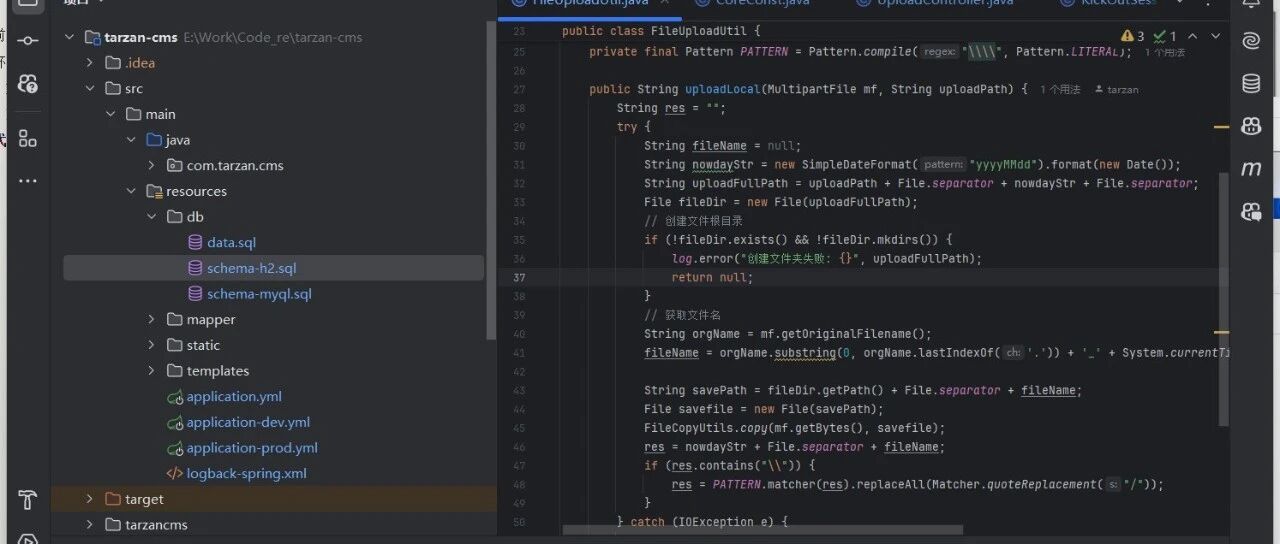The height and width of the screenshot is (544, 1280).
Task: Open the Structure tool window icon
Action: point(28,138)
